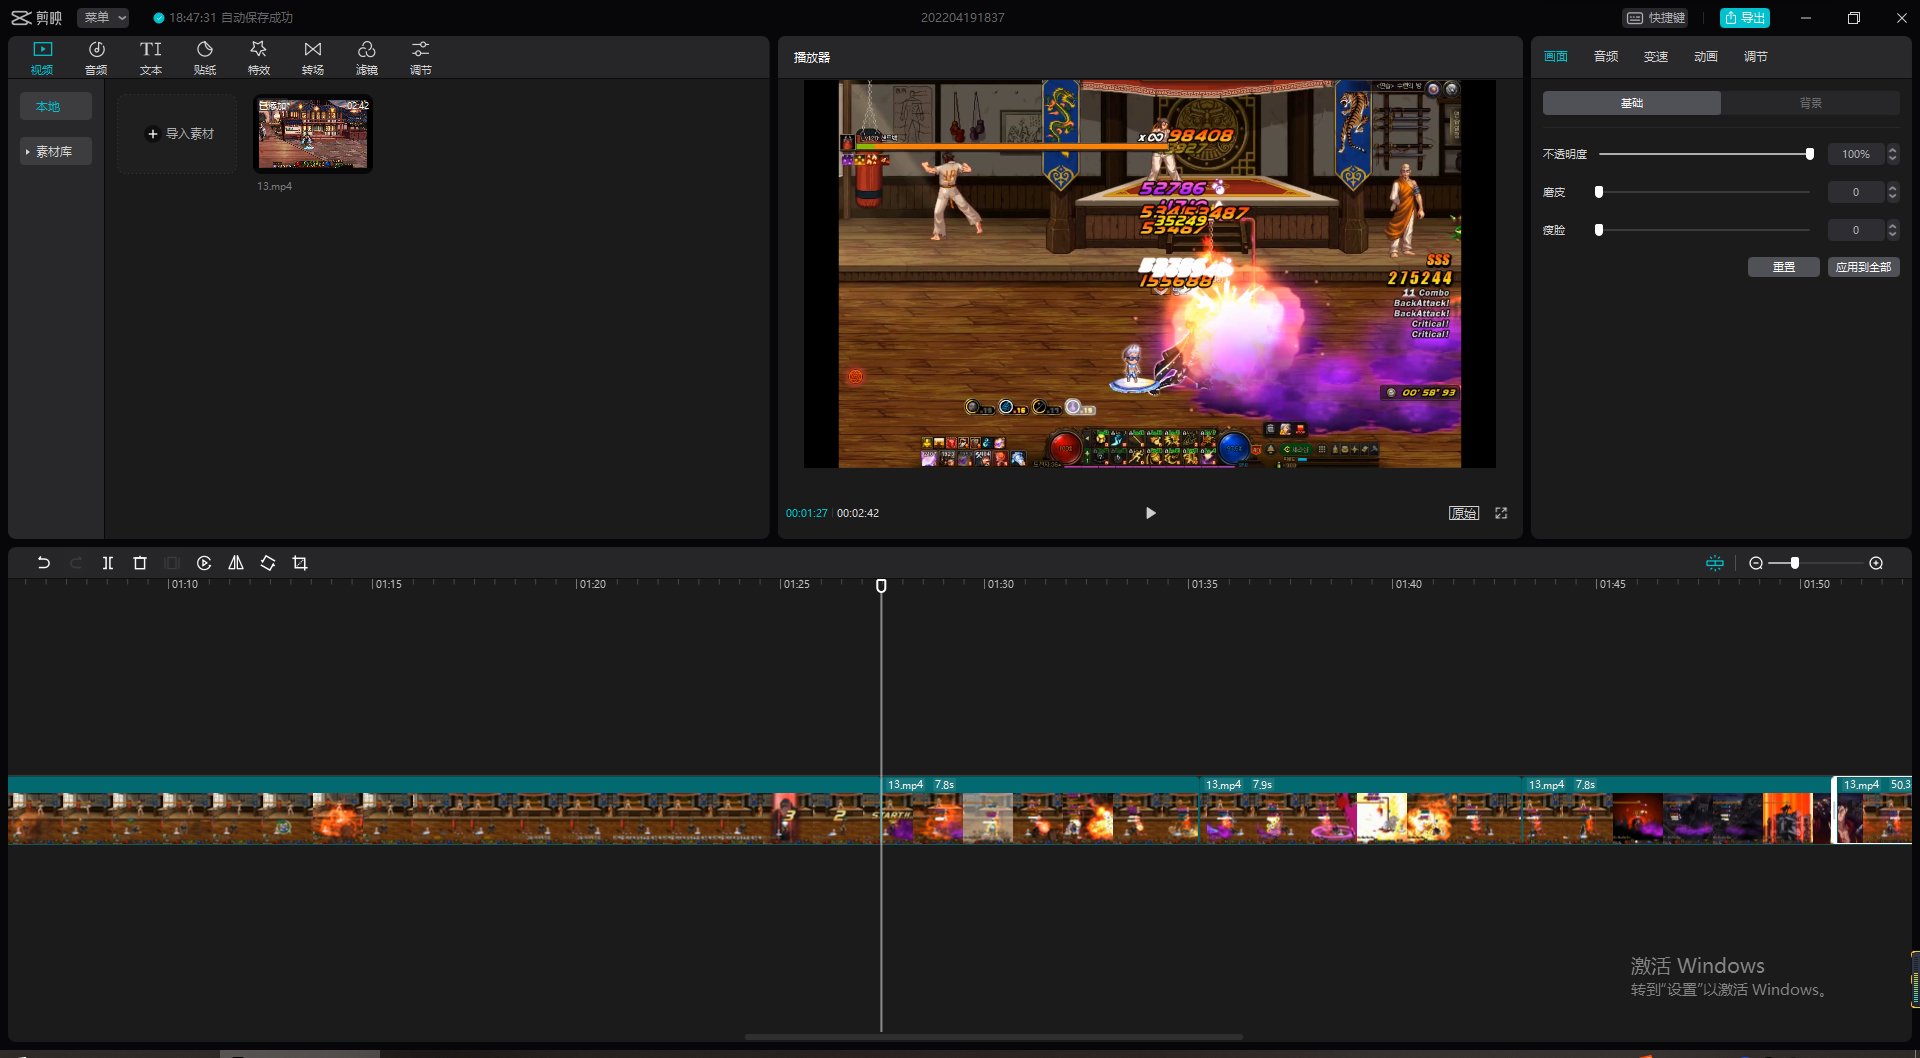Click the 原始 aspect ratio button
The image size is (1920, 1058).
(x=1464, y=513)
